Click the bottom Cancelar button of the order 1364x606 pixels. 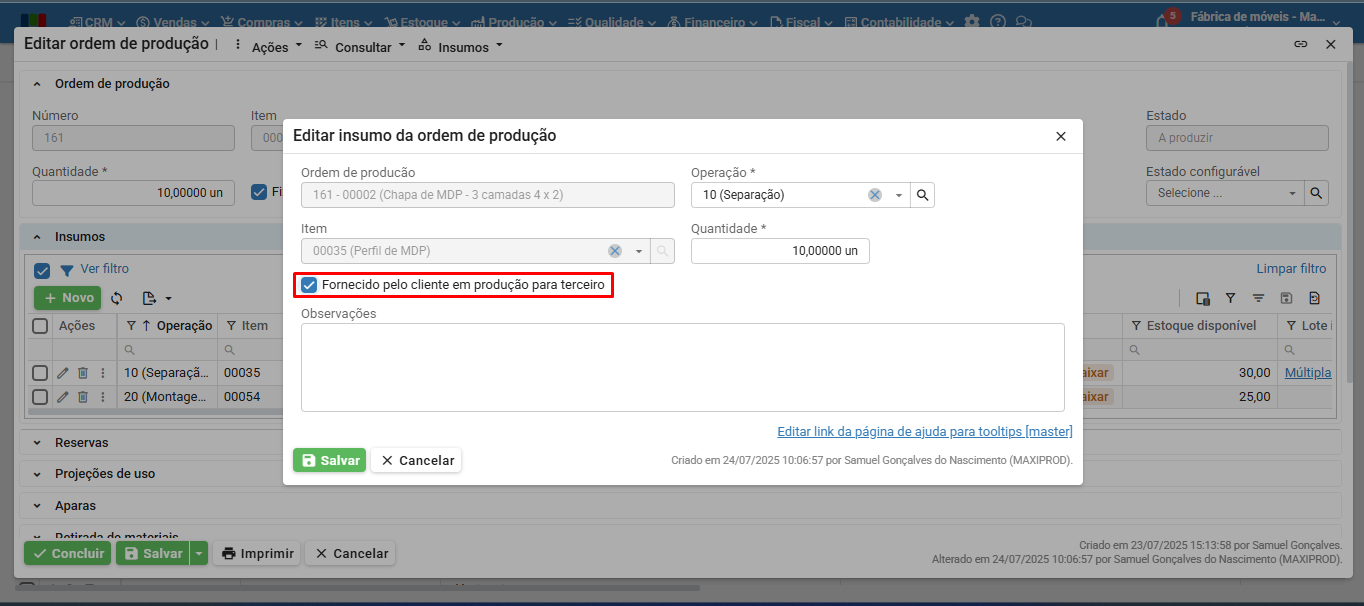coord(351,553)
